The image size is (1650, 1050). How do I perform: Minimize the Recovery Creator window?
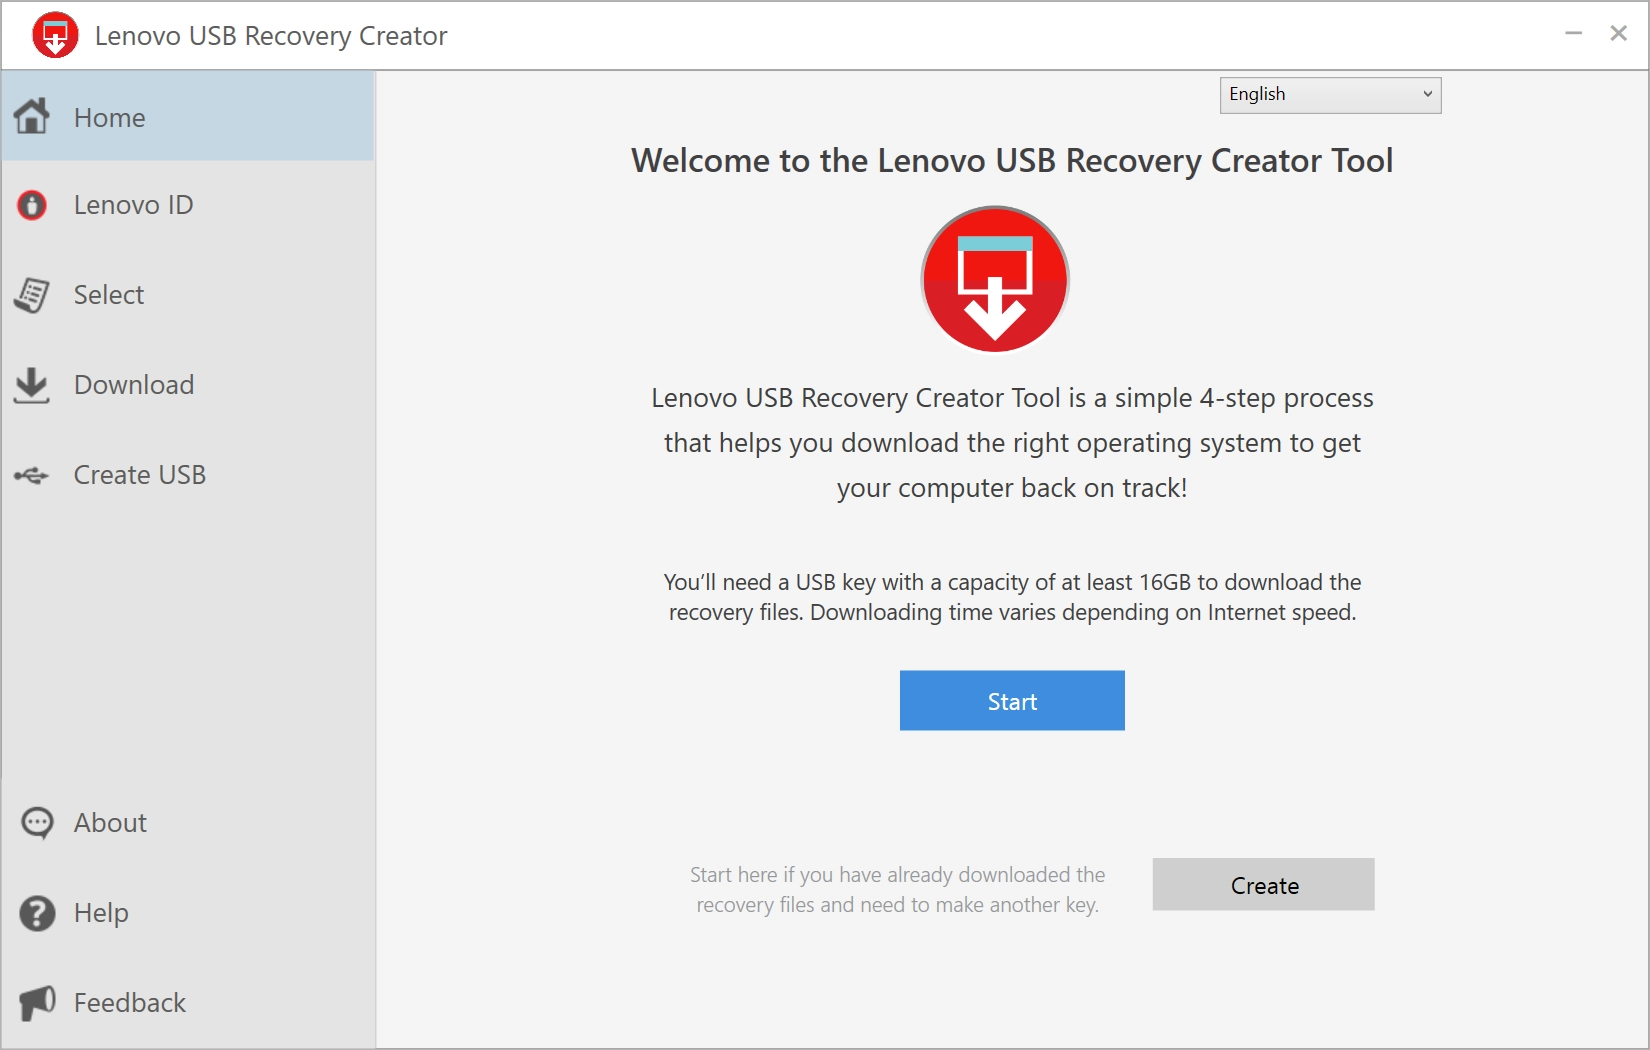1573,33
